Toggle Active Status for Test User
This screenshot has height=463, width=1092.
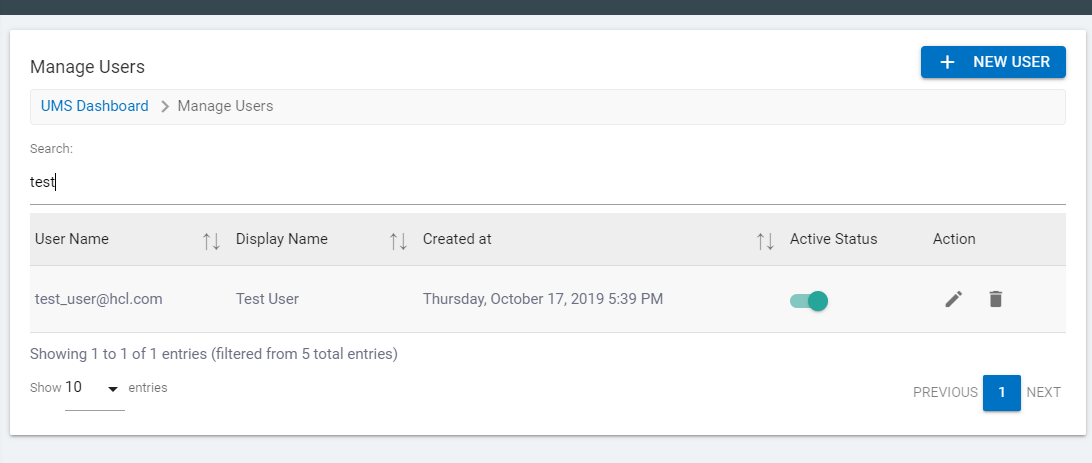tap(809, 300)
